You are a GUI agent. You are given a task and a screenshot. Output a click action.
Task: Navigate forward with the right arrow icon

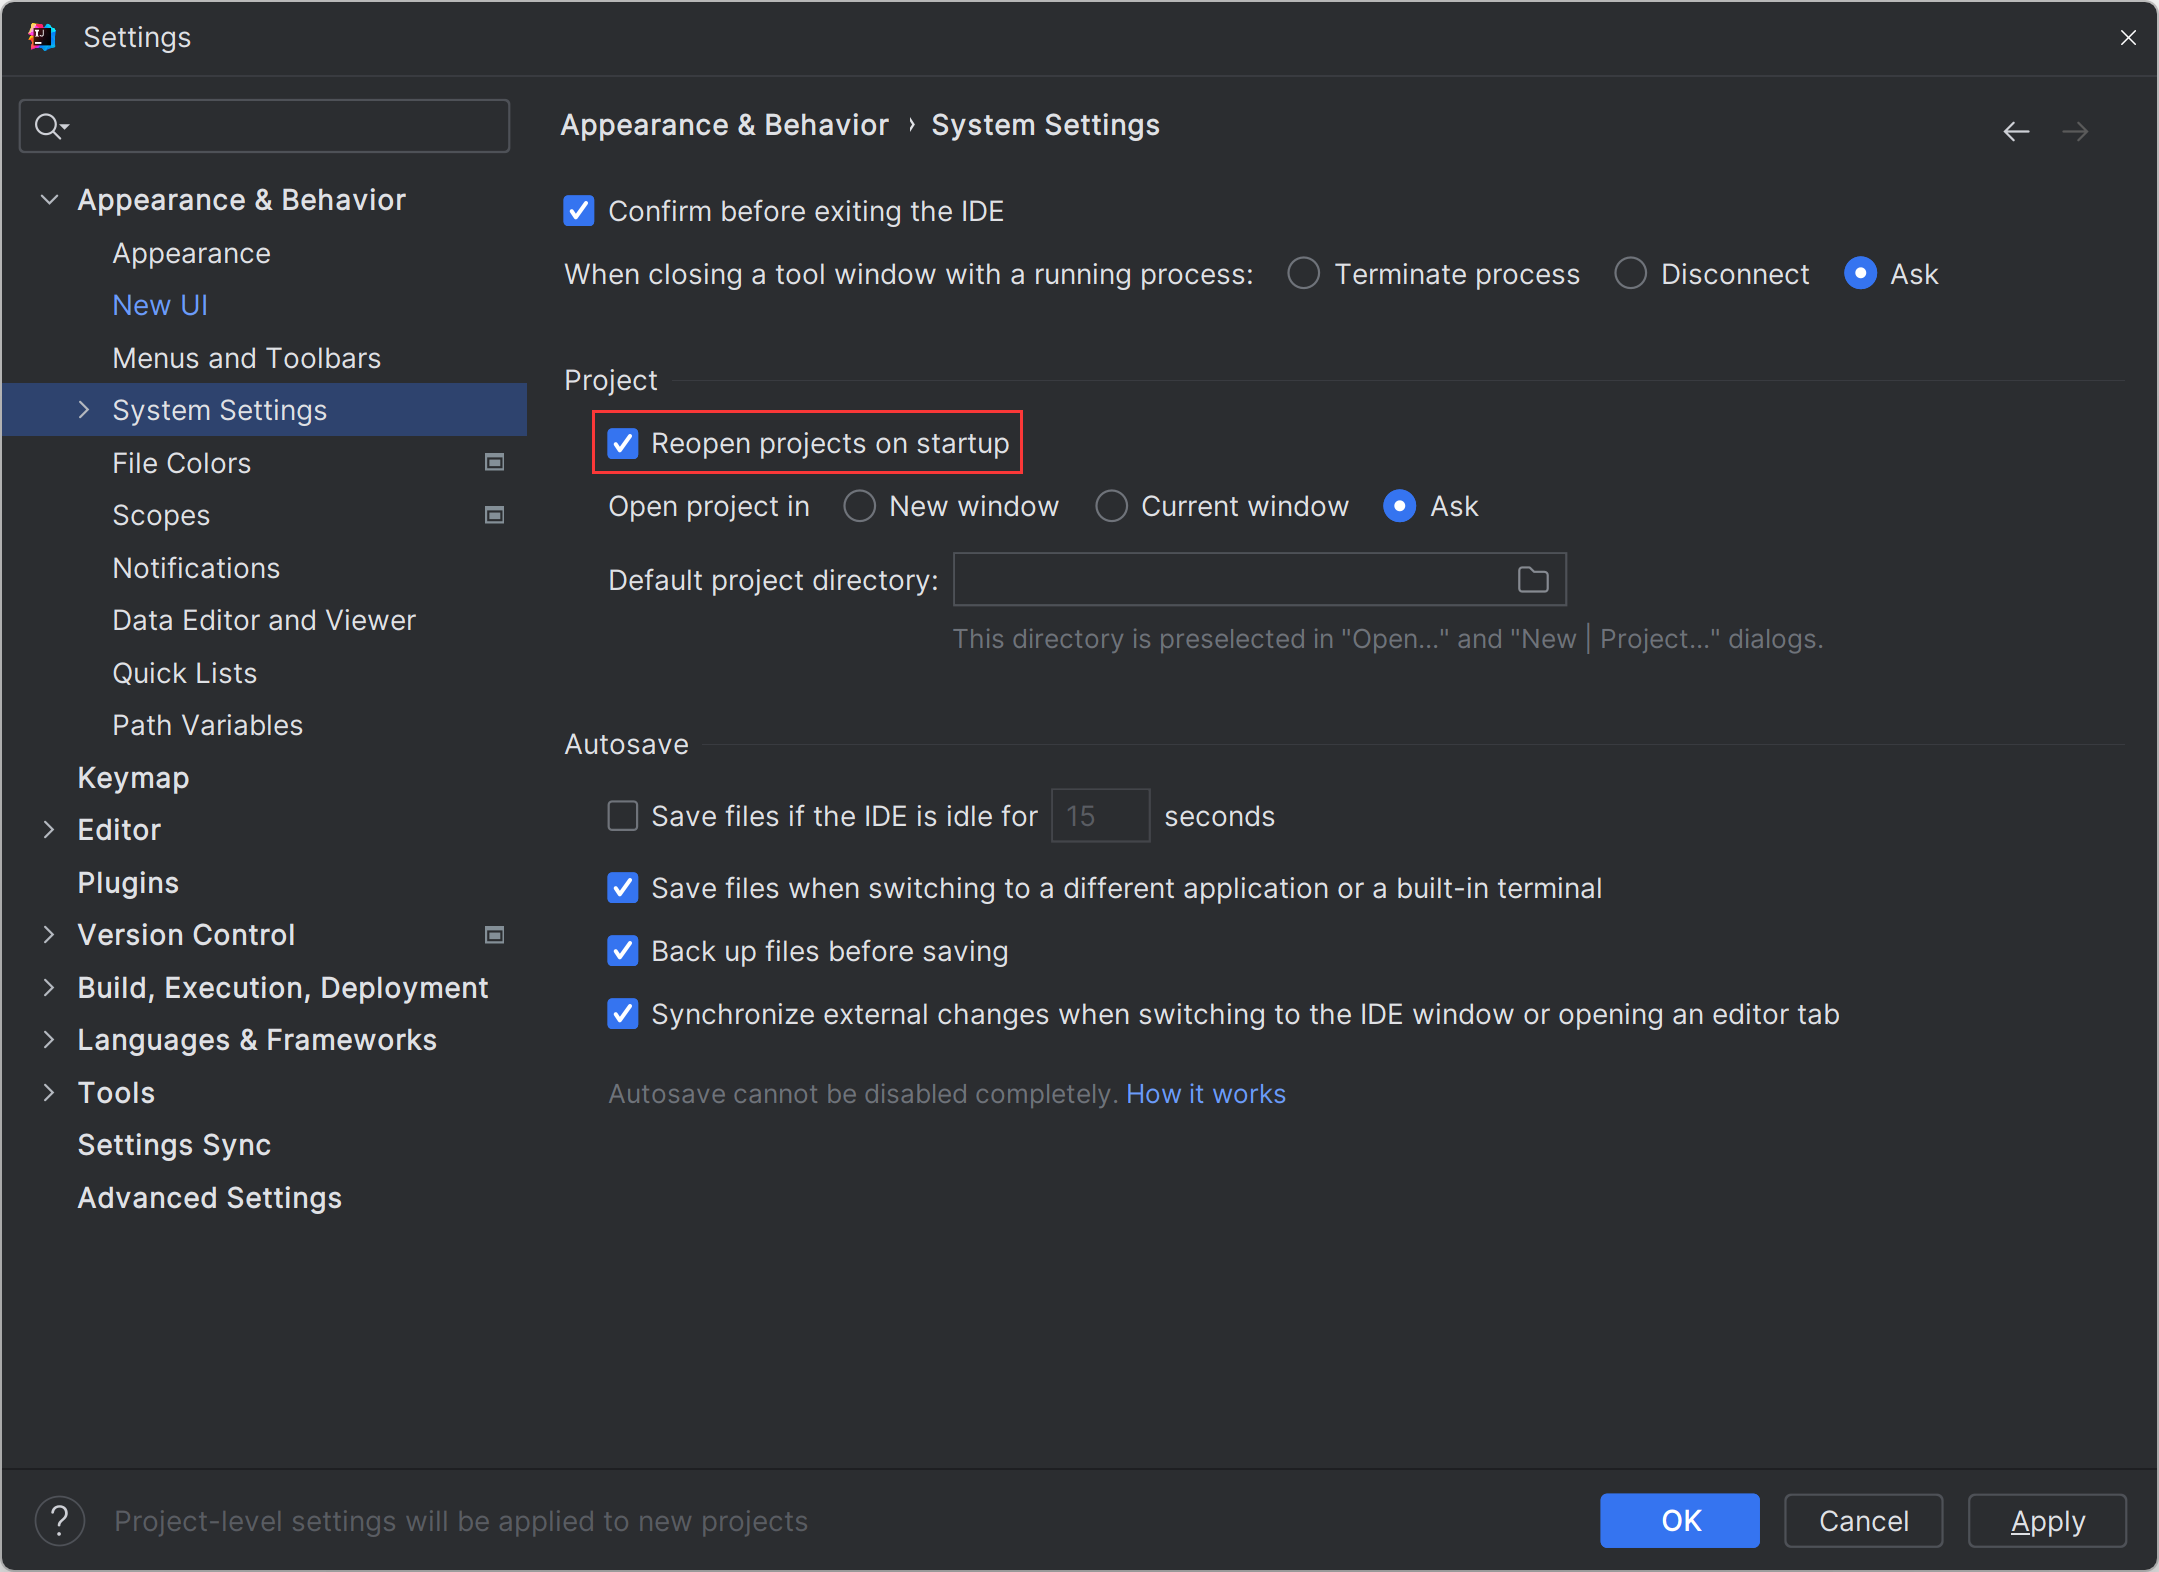click(2075, 131)
